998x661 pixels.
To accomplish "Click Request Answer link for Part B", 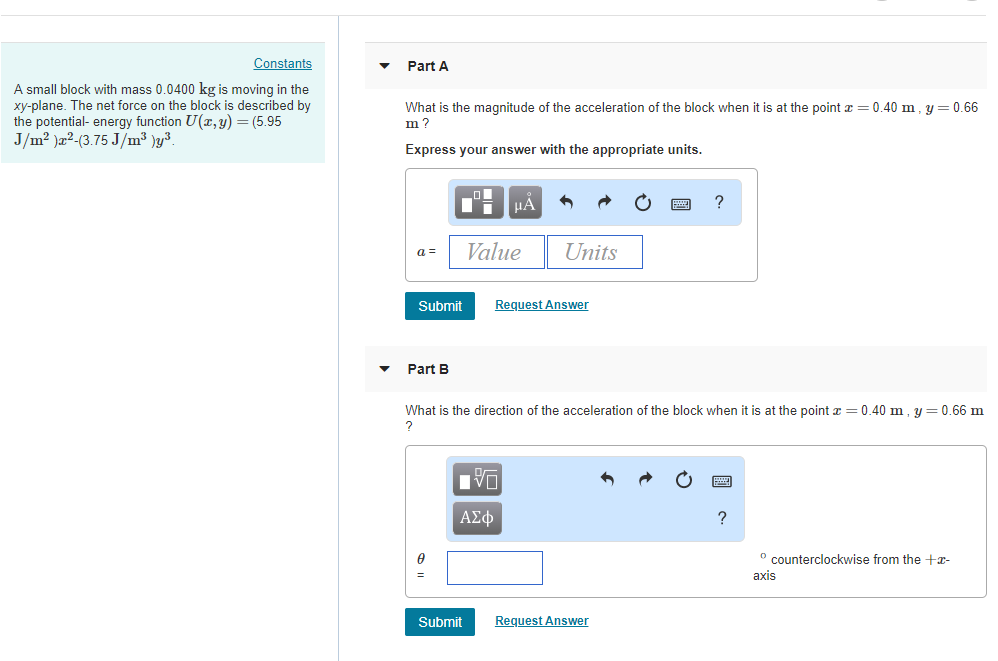I will point(541,621).
